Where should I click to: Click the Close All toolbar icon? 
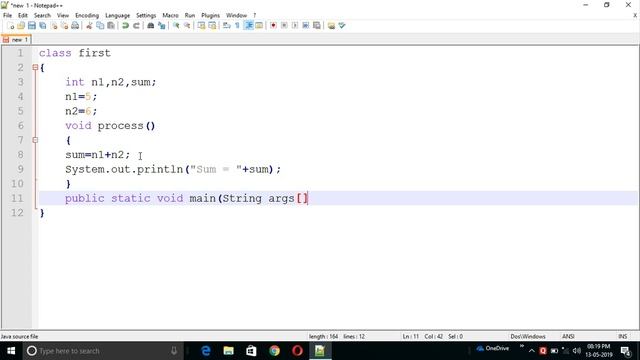tap(64, 26)
